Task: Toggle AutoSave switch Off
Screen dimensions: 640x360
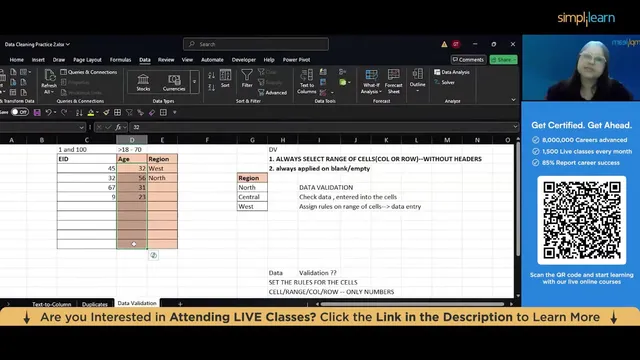Action: [x=20, y=112]
